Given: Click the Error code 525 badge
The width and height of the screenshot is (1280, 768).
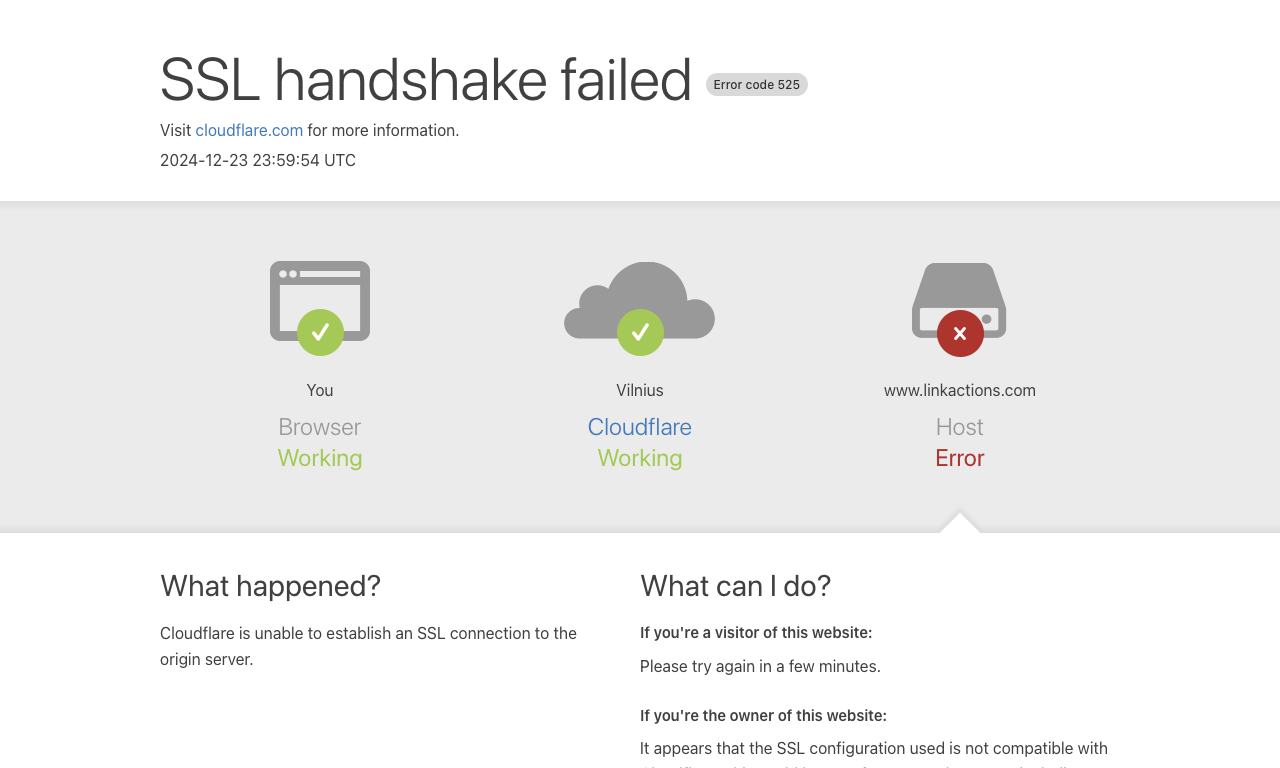Looking at the screenshot, I should [x=757, y=85].
